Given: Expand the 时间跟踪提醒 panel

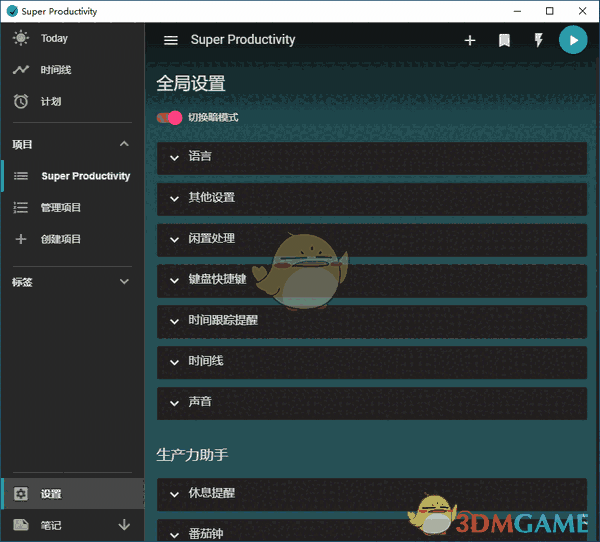Looking at the screenshot, I should (372, 322).
